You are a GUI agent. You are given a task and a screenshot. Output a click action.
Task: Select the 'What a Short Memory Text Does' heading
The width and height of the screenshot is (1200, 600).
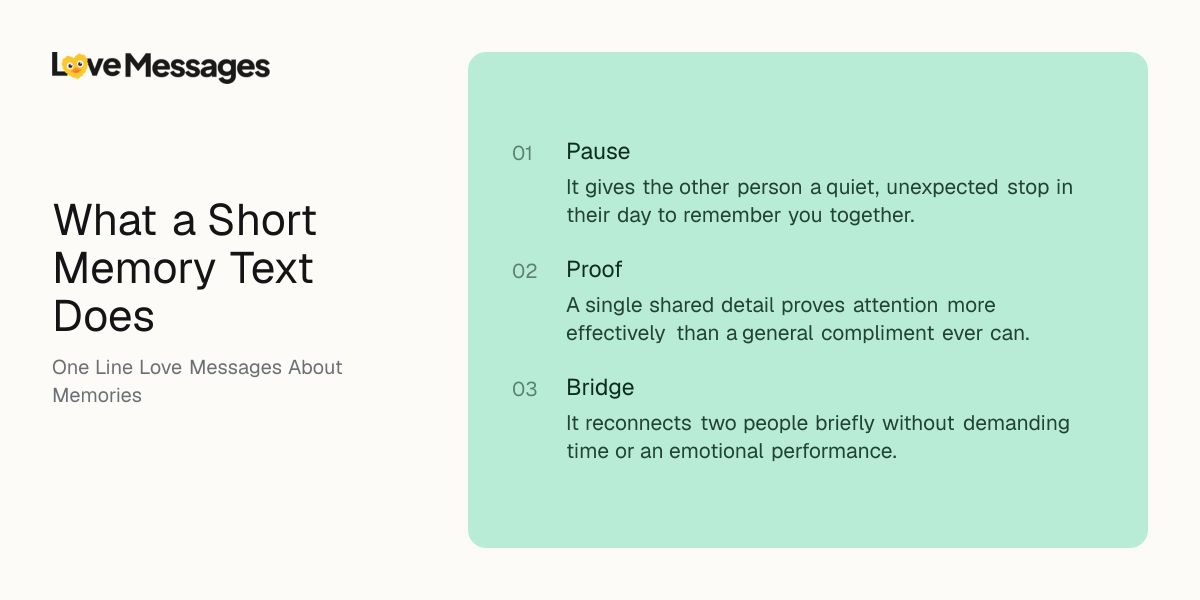(x=185, y=268)
